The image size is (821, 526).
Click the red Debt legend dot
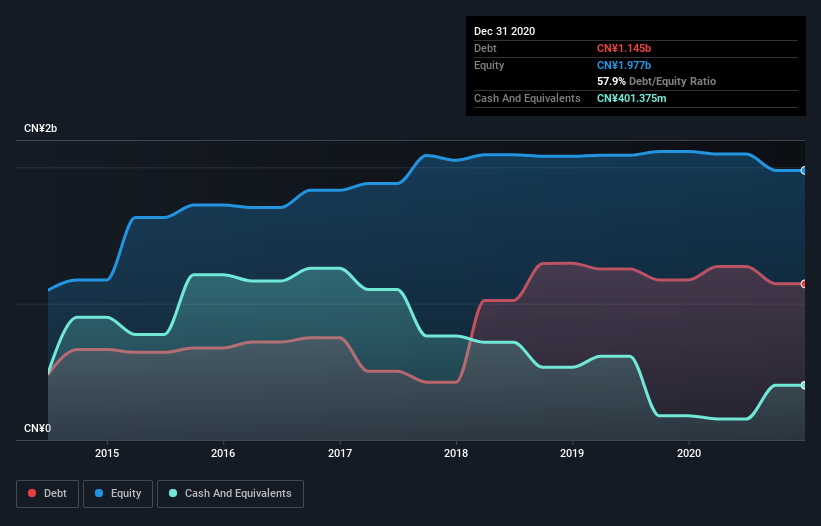tap(32, 493)
